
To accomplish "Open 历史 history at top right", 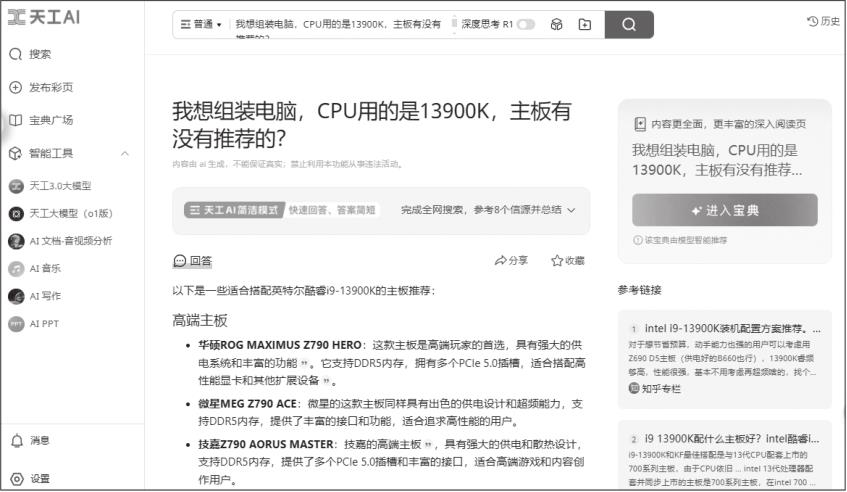I will tap(824, 21).
